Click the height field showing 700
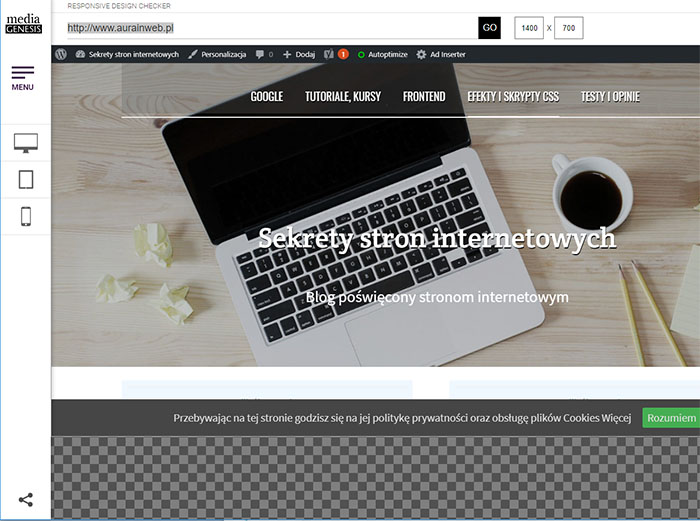 [569, 28]
